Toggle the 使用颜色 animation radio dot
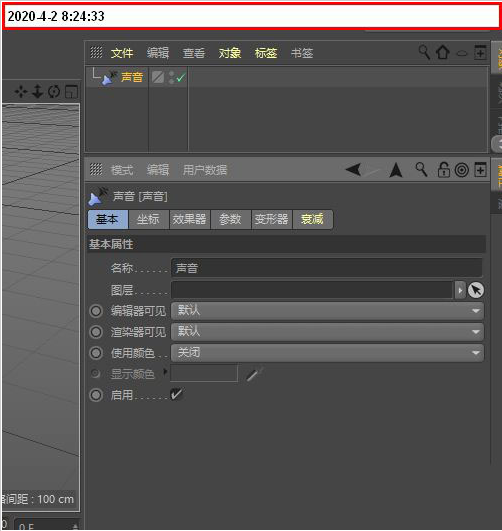The height and width of the screenshot is (531, 502). [x=96, y=353]
